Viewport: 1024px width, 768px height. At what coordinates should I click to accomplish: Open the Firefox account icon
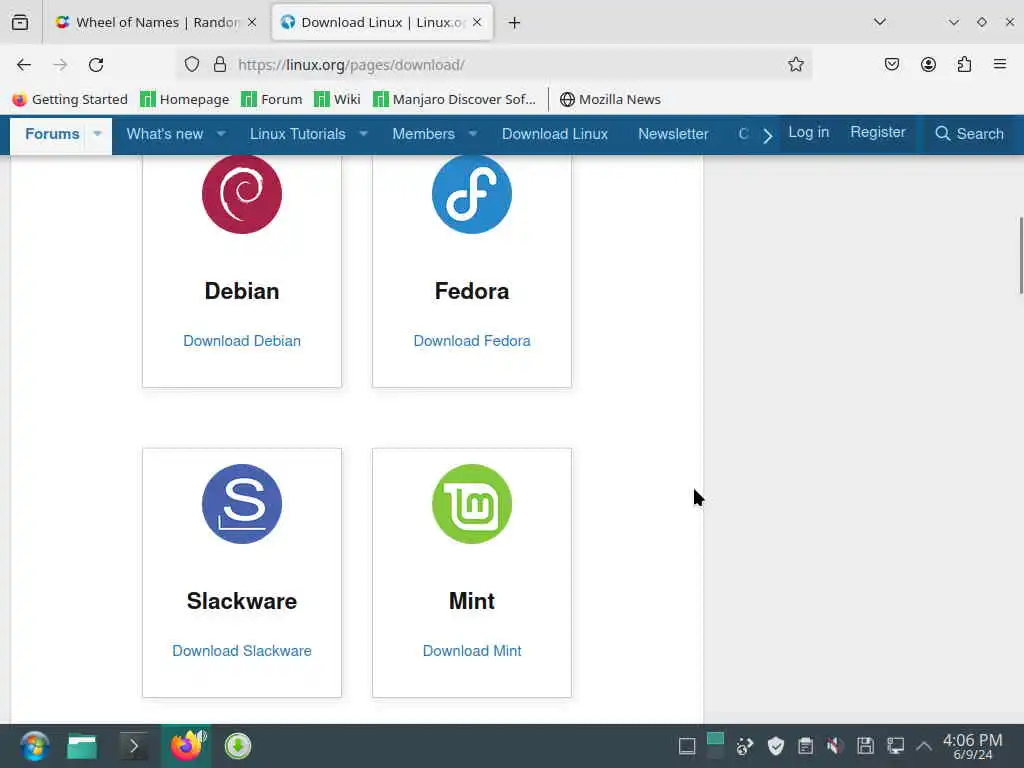tap(928, 64)
